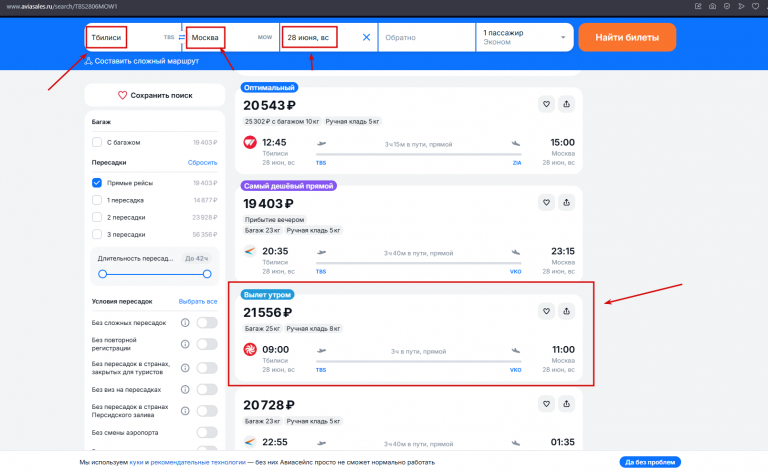
Task: Click the Москва destination field
Action: [231, 37]
